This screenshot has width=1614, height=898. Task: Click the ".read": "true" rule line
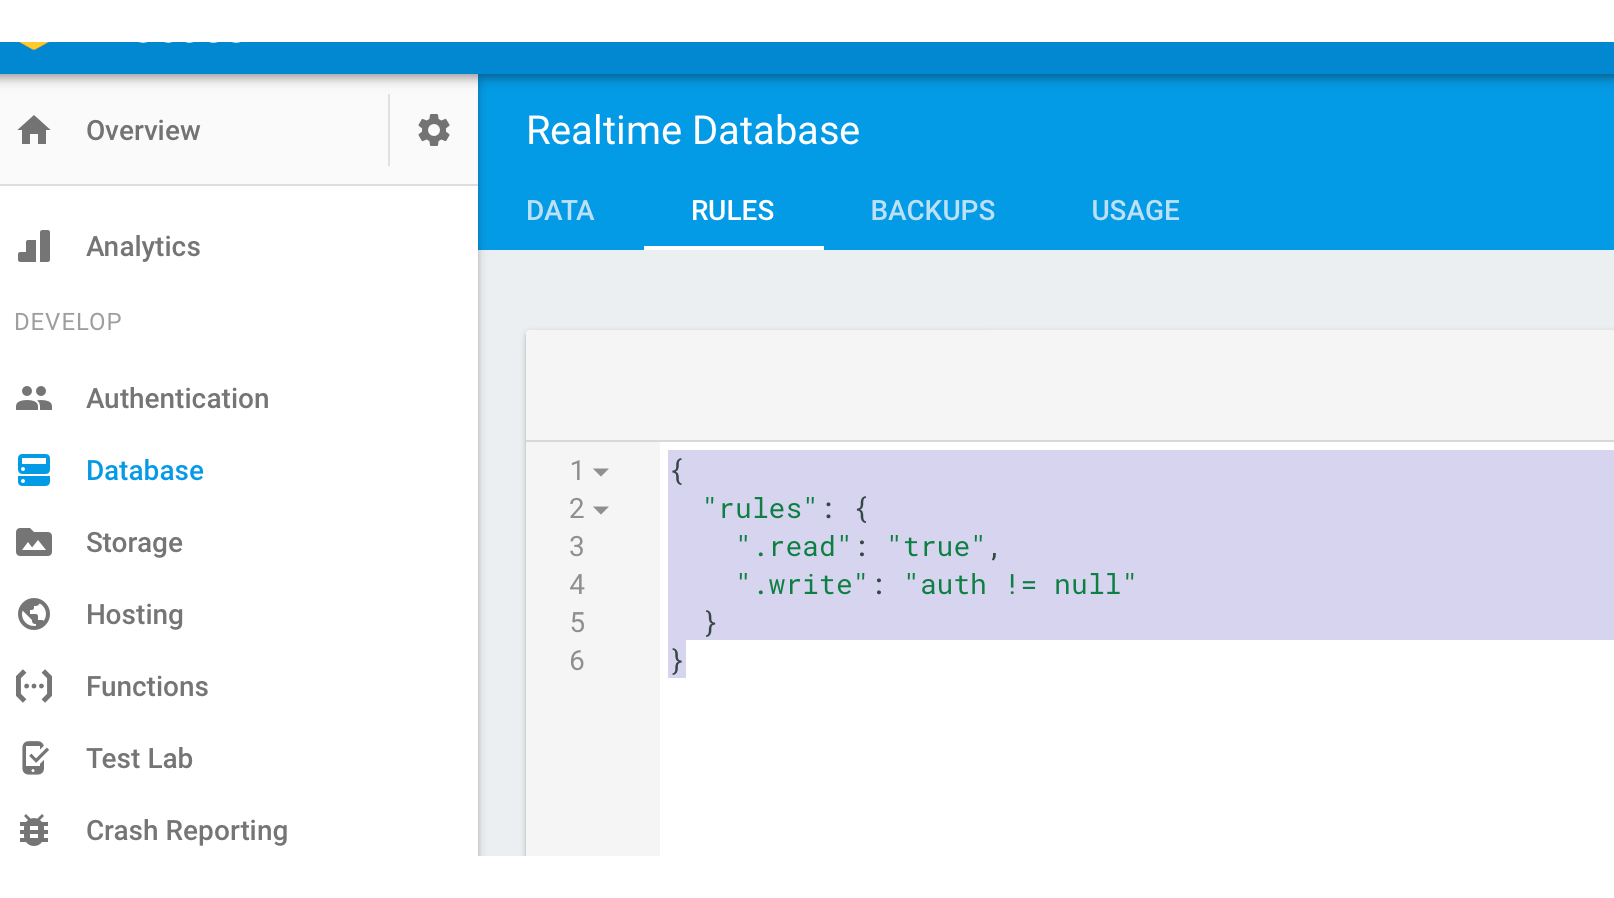(x=868, y=547)
